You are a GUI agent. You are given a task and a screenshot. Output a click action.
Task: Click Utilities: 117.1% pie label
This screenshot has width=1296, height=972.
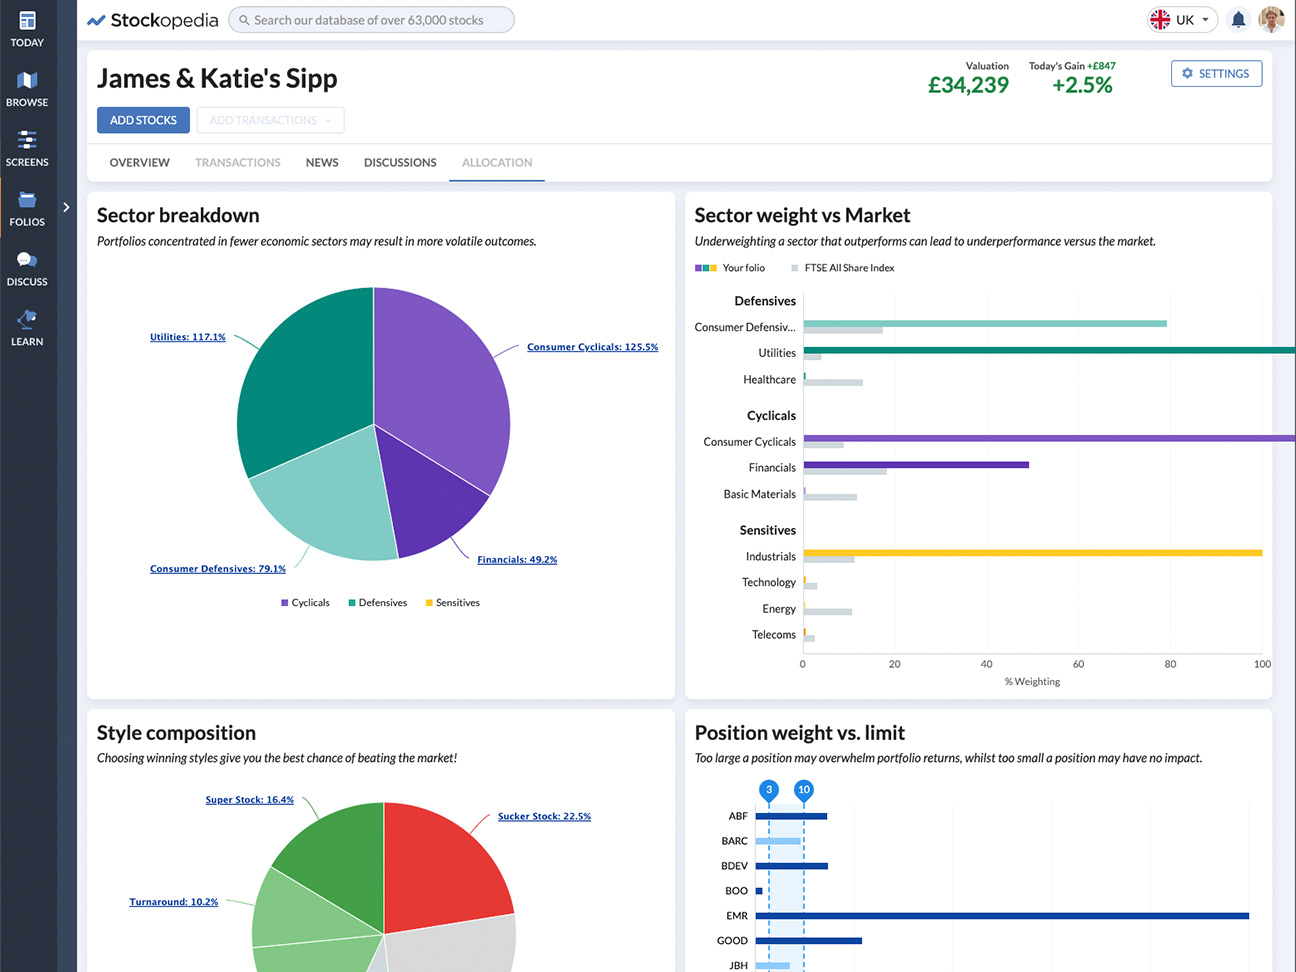click(188, 337)
